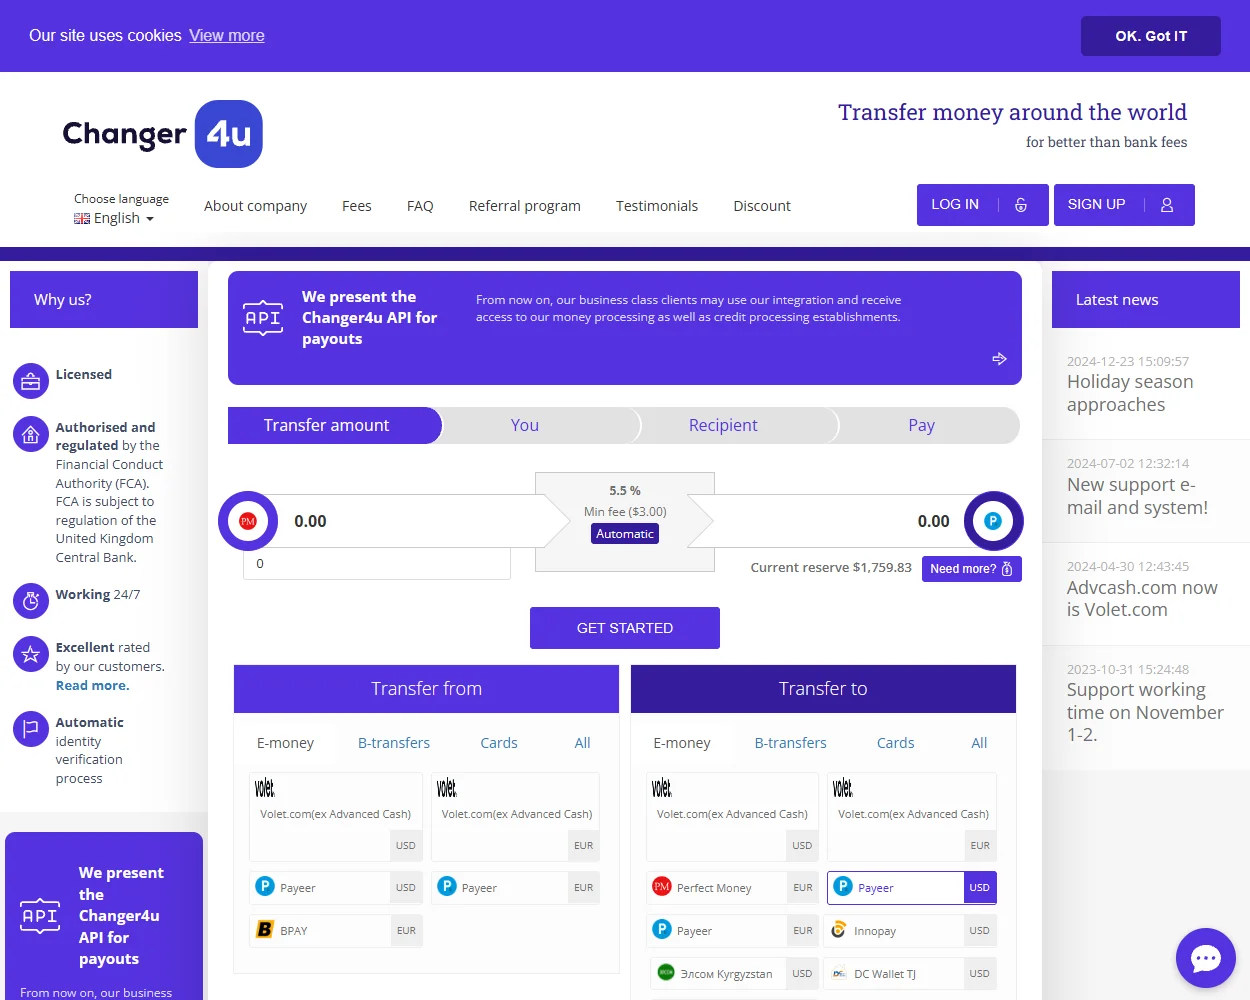Open the Holiday season approaches news
The width and height of the screenshot is (1250, 1000).
[1130, 393]
